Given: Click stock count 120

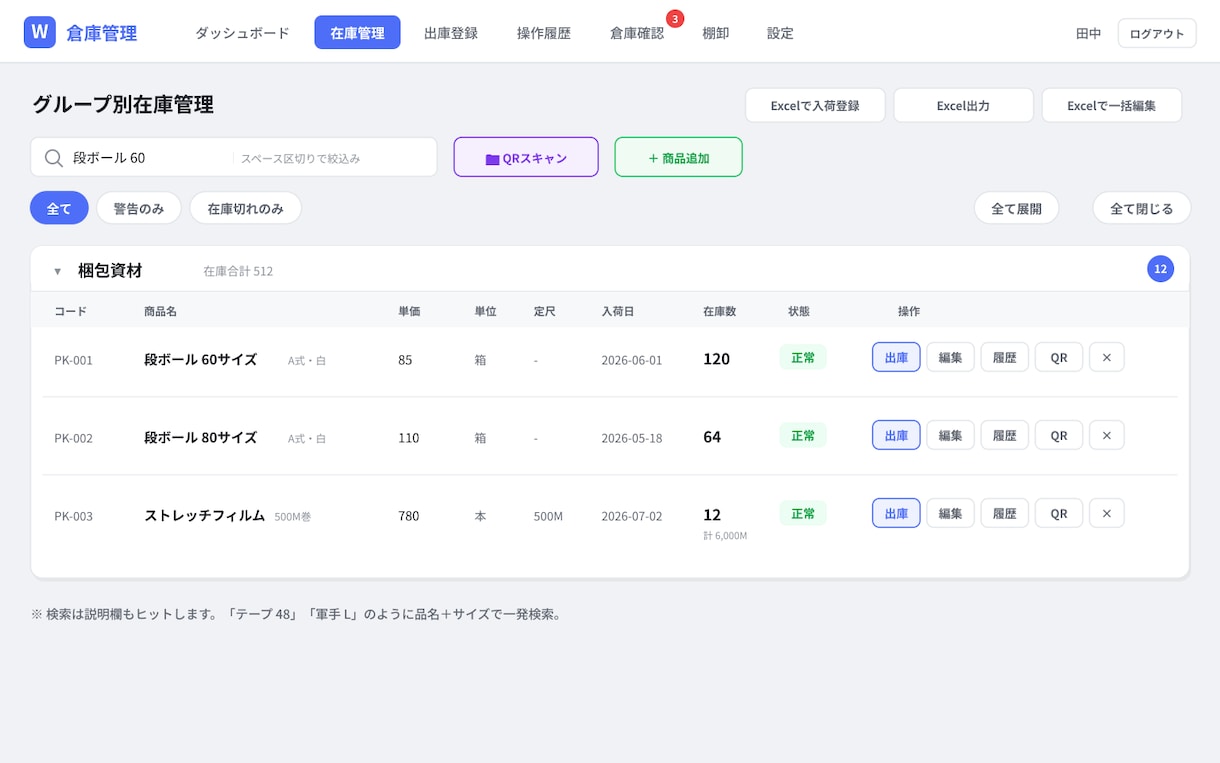Looking at the screenshot, I should click(716, 359).
